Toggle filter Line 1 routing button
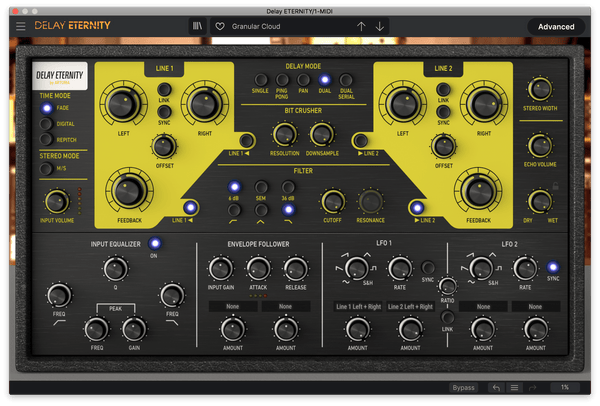This screenshot has height=406, width=600. coord(190,207)
